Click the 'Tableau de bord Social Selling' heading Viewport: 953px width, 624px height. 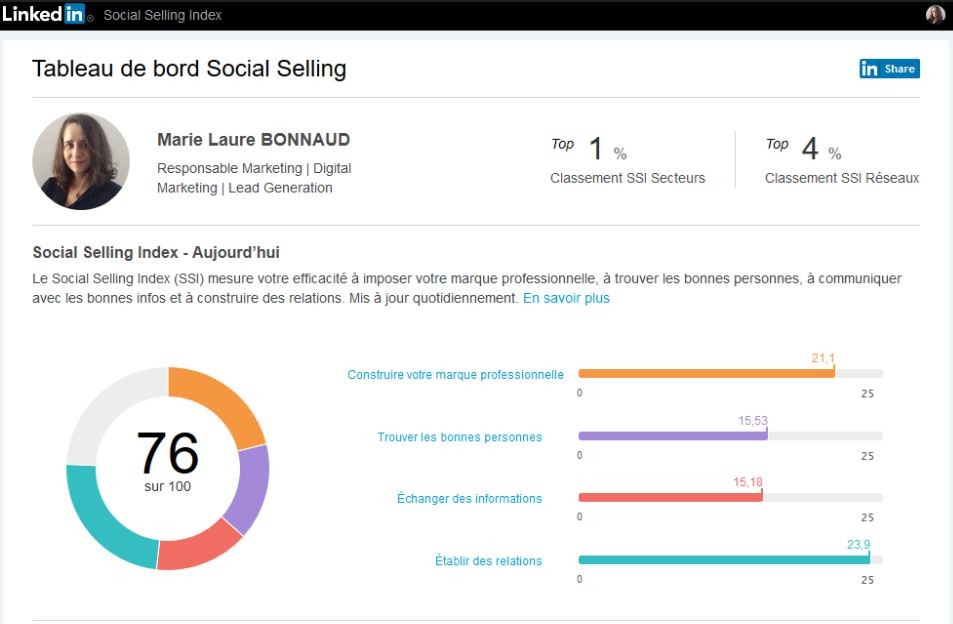tap(189, 69)
